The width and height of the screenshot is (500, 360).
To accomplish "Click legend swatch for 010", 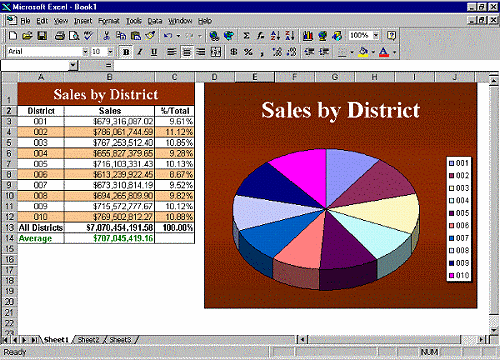I will point(452,276).
